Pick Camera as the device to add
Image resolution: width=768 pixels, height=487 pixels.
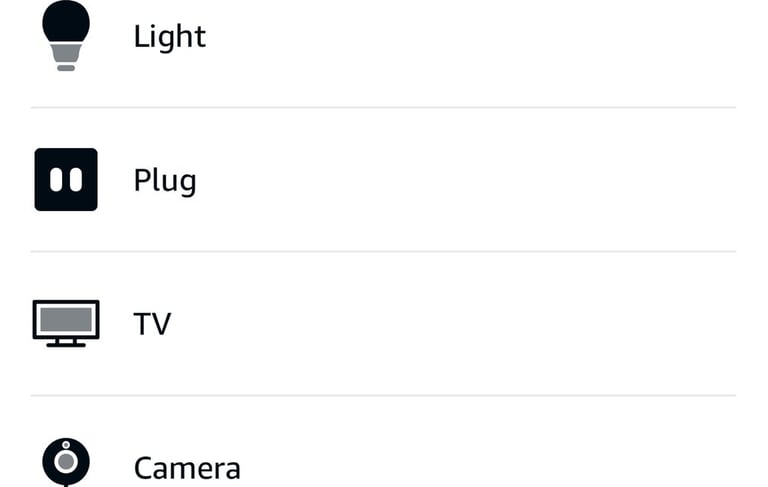pos(187,467)
